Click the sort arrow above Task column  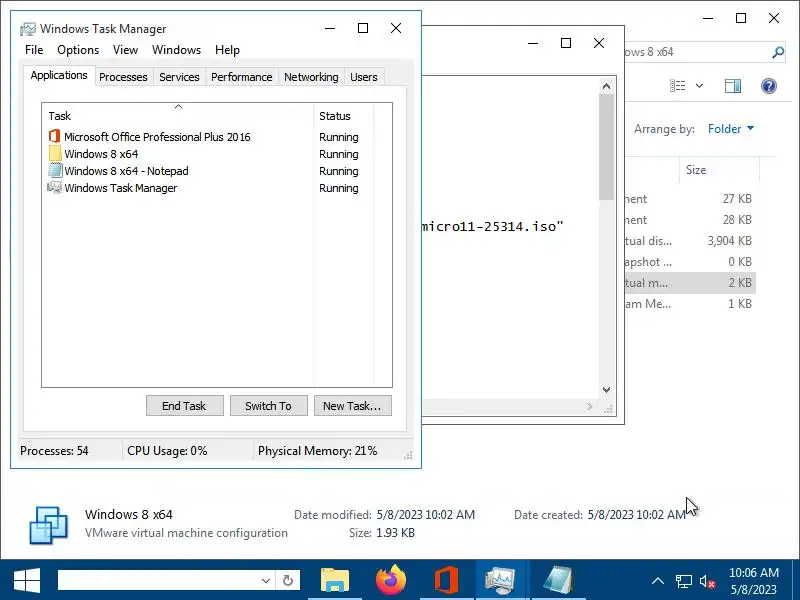point(178,107)
